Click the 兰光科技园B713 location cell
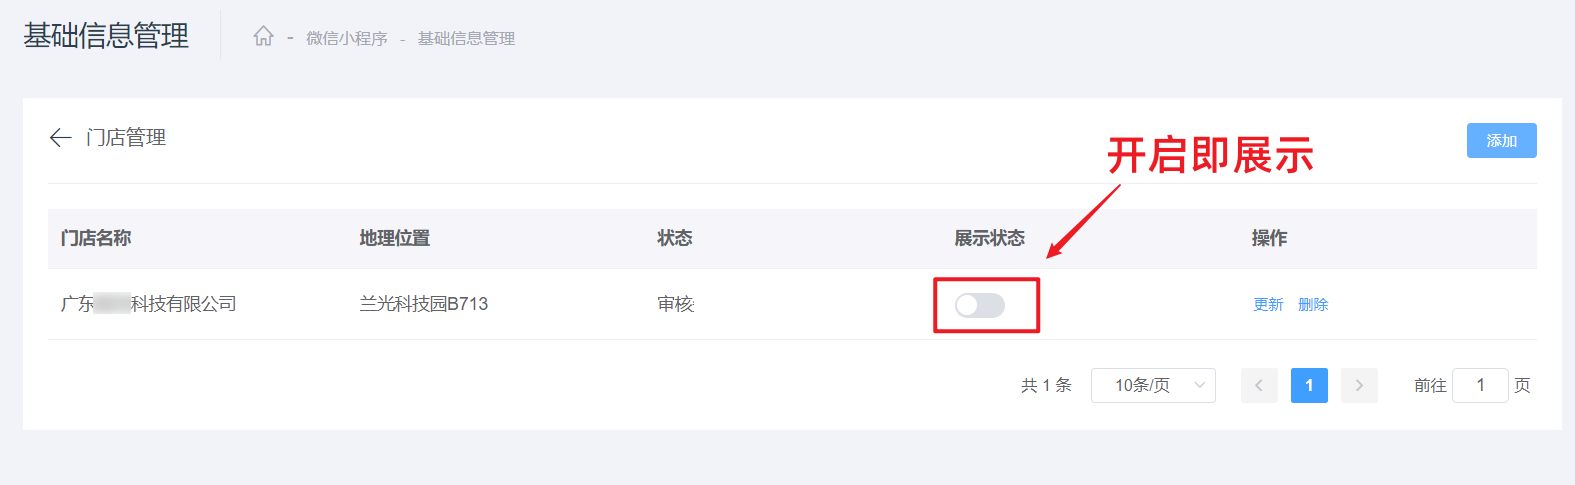The image size is (1575, 485). click(424, 304)
